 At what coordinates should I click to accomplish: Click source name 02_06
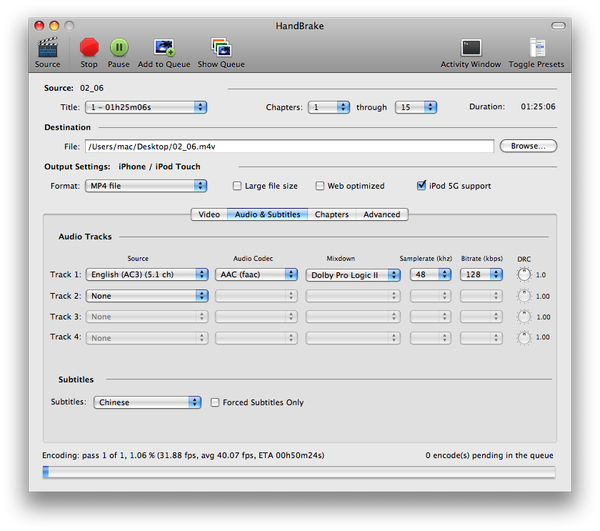coord(92,88)
